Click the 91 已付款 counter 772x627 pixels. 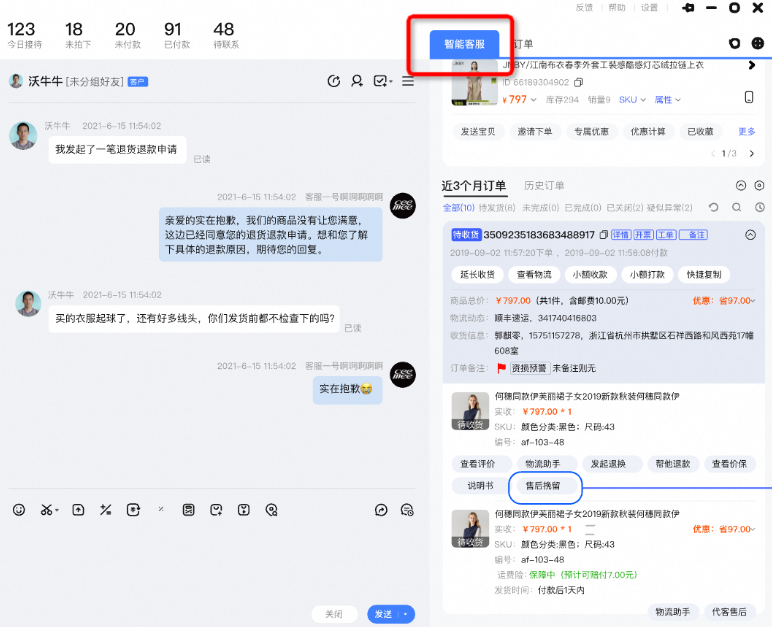pyautogui.click(x=176, y=35)
